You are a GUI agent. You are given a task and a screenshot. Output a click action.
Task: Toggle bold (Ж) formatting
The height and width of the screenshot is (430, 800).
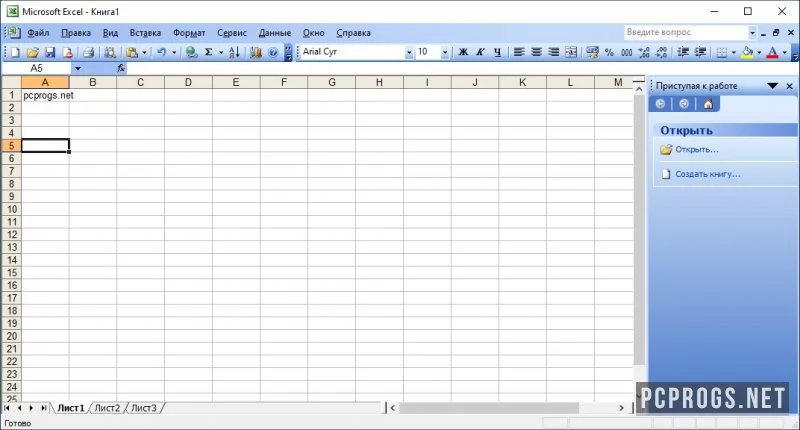click(463, 52)
